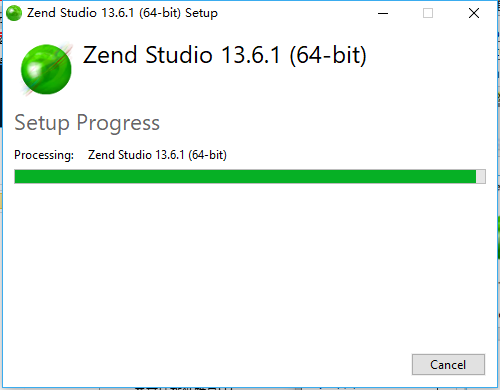Close the Zend Studio Setup dialog
500x390 pixels.
(474, 13)
